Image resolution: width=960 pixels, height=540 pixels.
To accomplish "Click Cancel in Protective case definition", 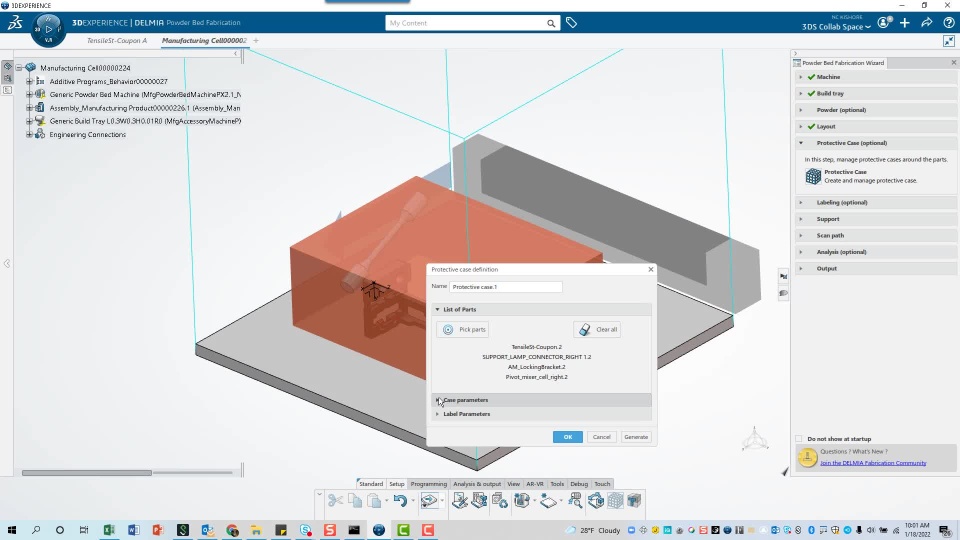I will [601, 437].
